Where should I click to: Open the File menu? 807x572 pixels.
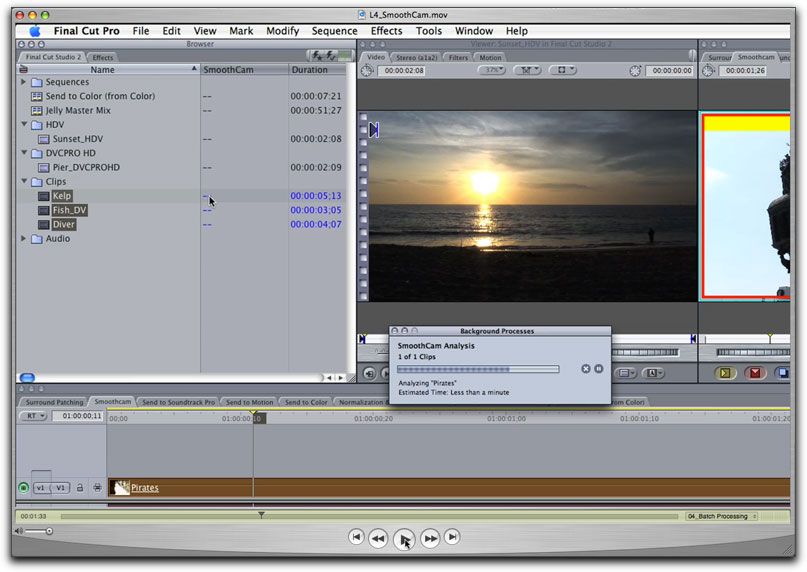(x=141, y=31)
